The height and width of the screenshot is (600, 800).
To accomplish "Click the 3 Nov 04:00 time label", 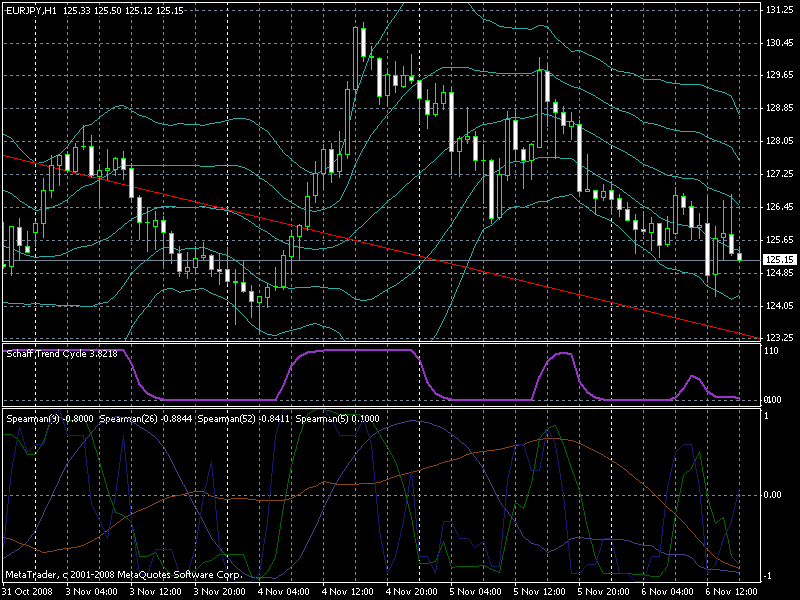I will [x=92, y=592].
